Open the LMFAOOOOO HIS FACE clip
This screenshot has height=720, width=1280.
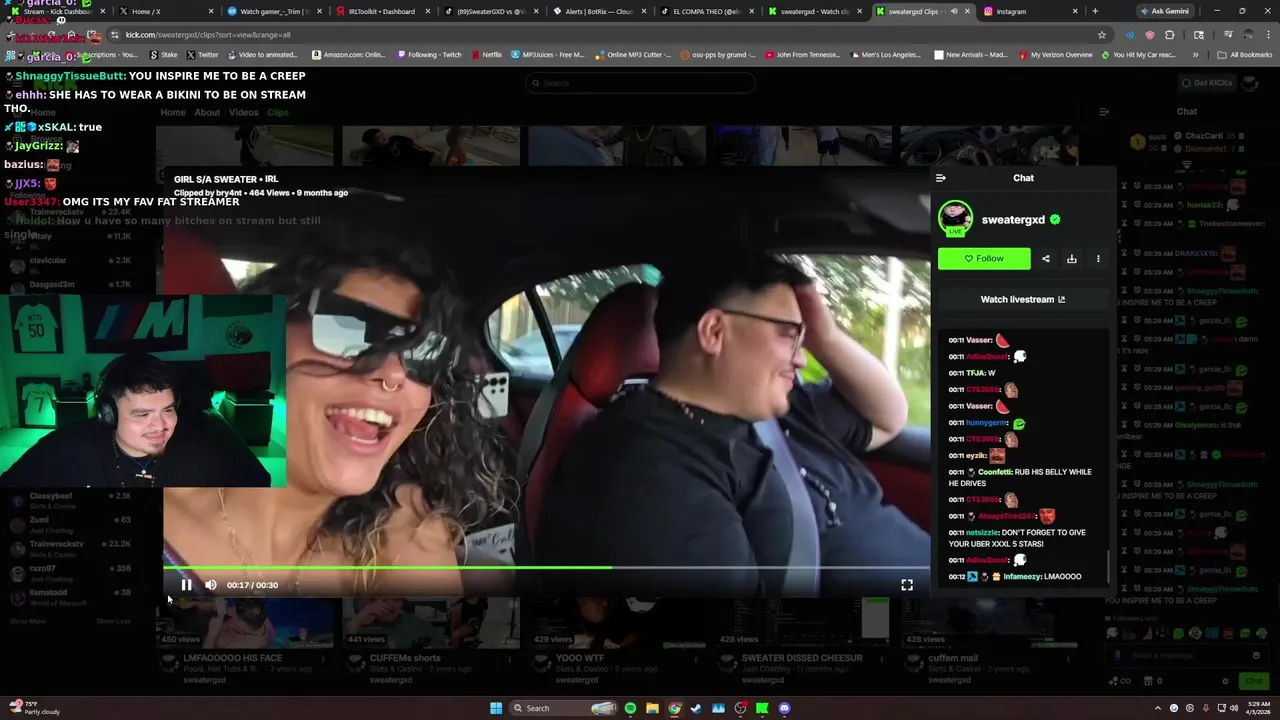pos(232,658)
